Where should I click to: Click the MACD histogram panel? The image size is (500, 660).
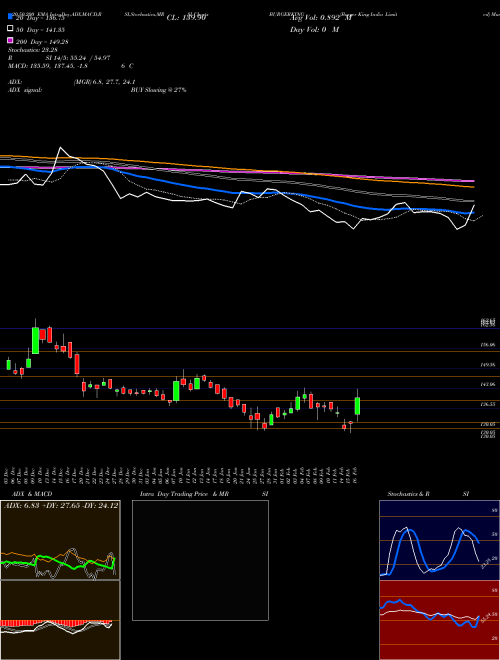pyautogui.click(x=60, y=620)
